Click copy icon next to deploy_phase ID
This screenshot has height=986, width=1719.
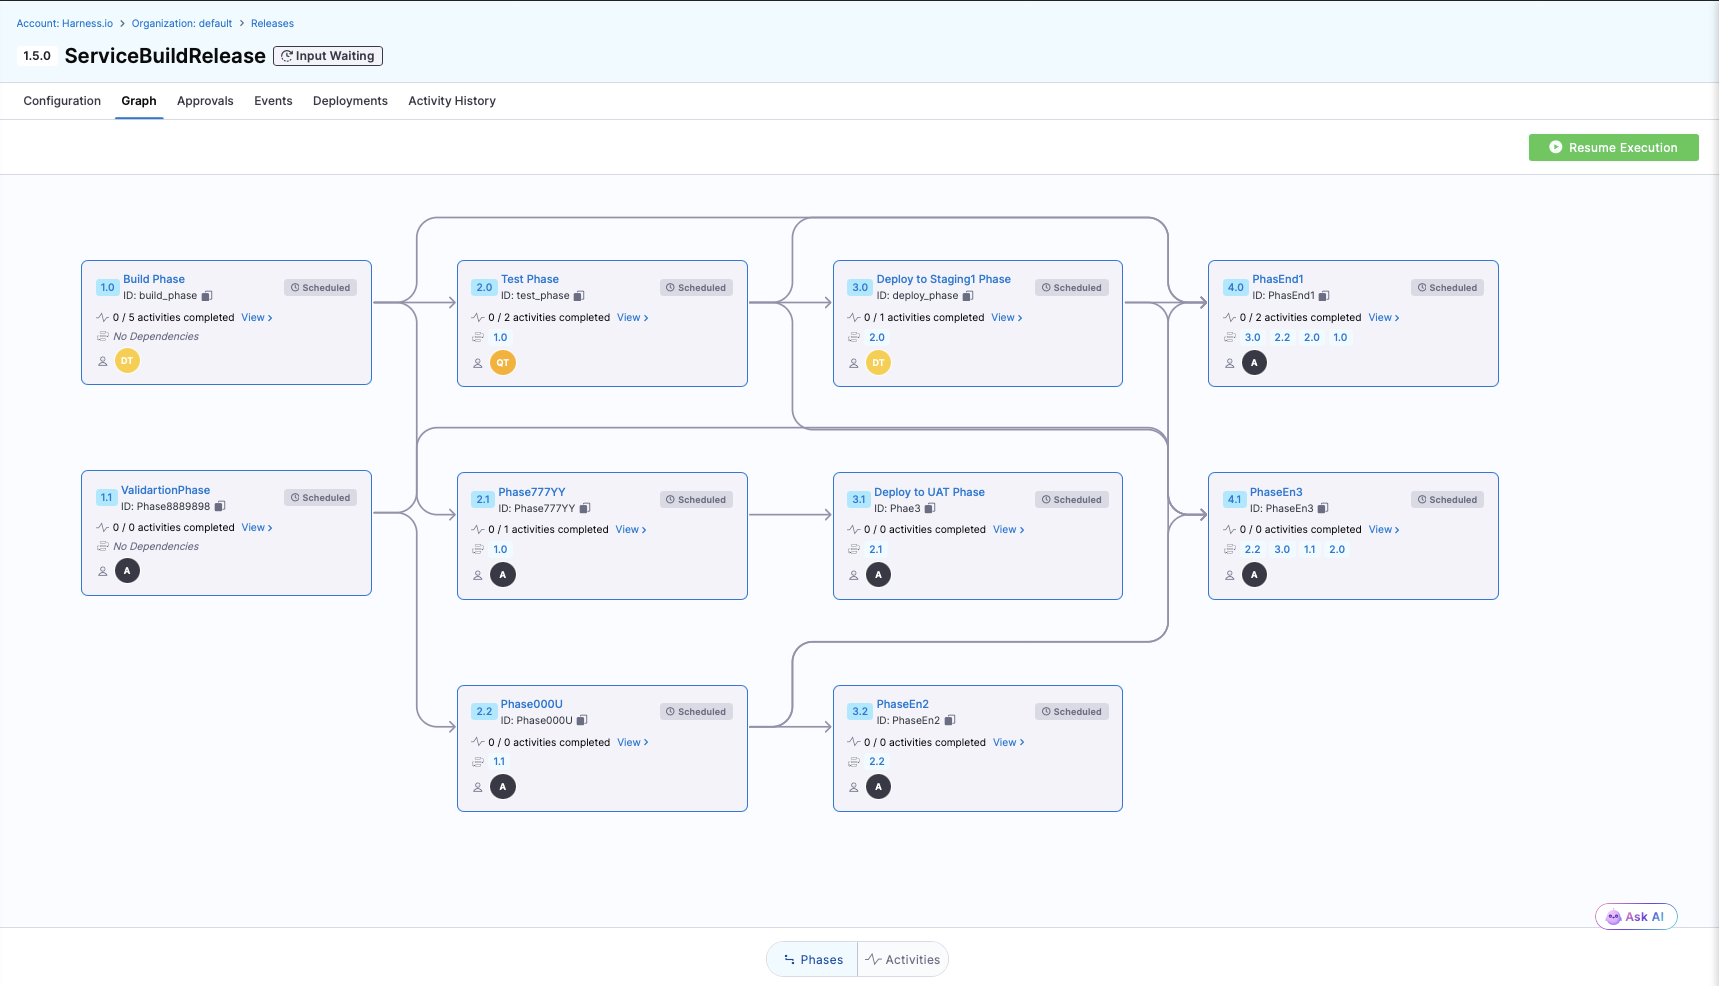click(968, 296)
